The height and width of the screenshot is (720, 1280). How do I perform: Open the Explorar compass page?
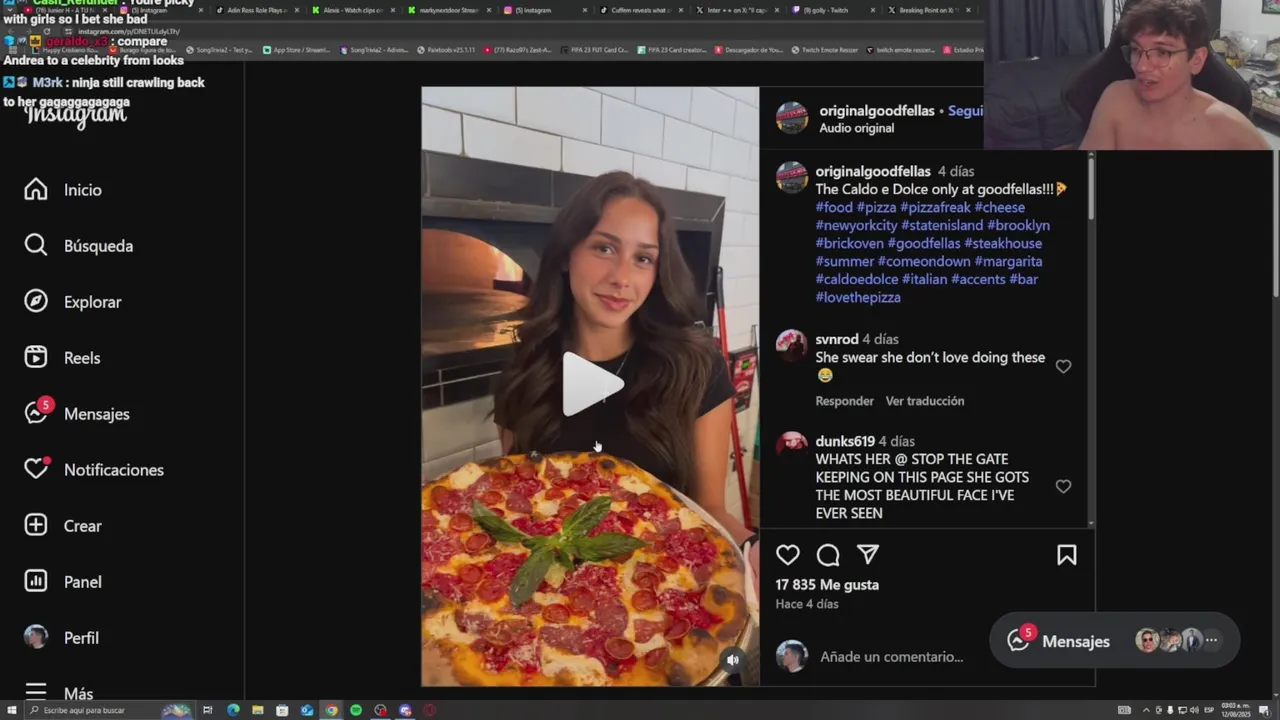click(x=72, y=302)
